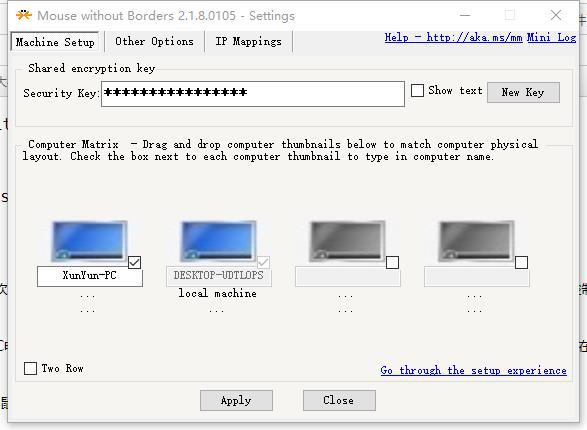Open the Other Options tab
This screenshot has width=587, height=430.
[x=154, y=41]
